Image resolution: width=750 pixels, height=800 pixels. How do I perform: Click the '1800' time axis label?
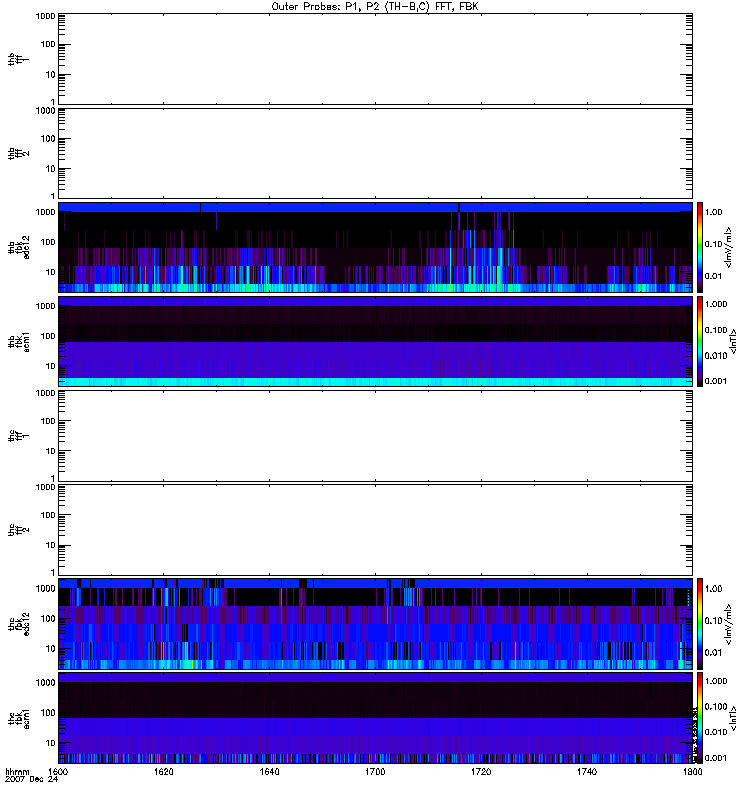(x=692, y=772)
